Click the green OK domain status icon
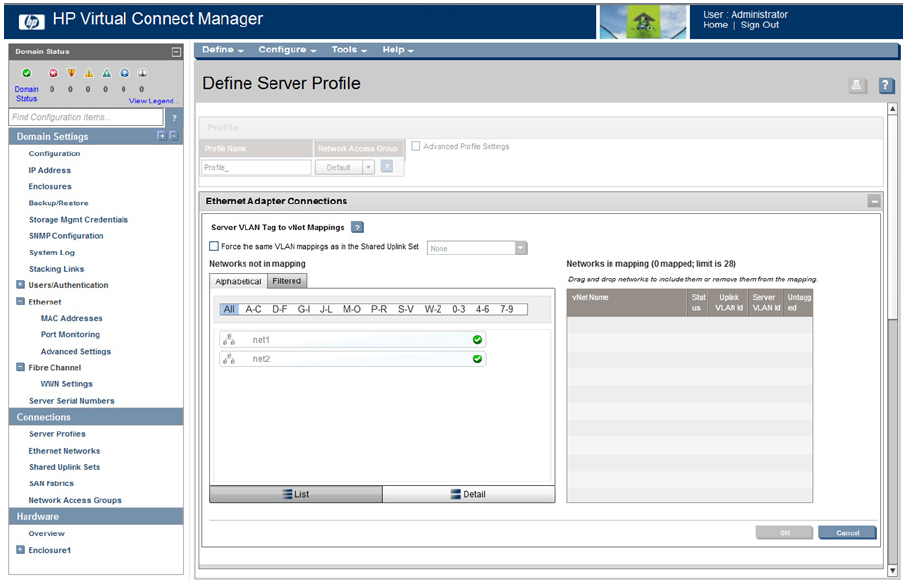The image size is (906, 584). (27, 73)
